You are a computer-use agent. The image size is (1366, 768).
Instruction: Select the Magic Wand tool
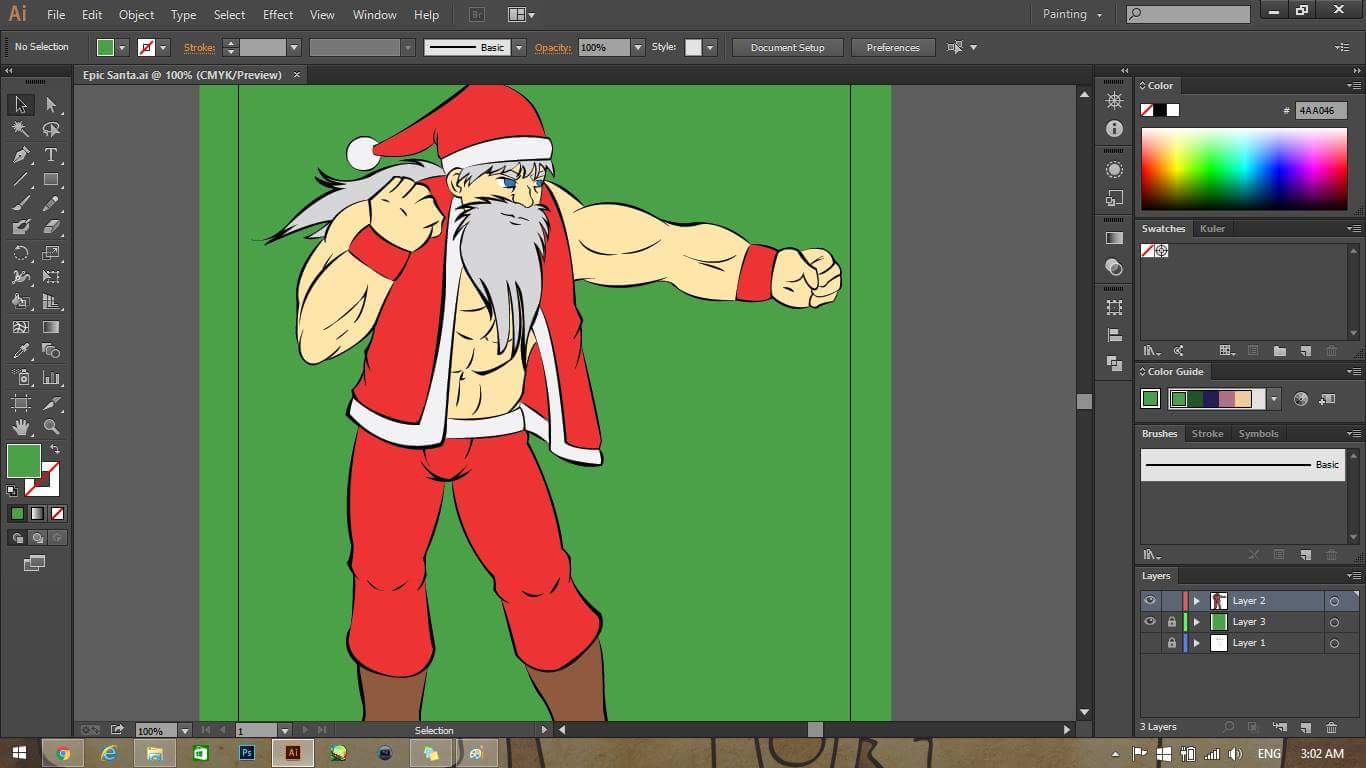point(20,130)
